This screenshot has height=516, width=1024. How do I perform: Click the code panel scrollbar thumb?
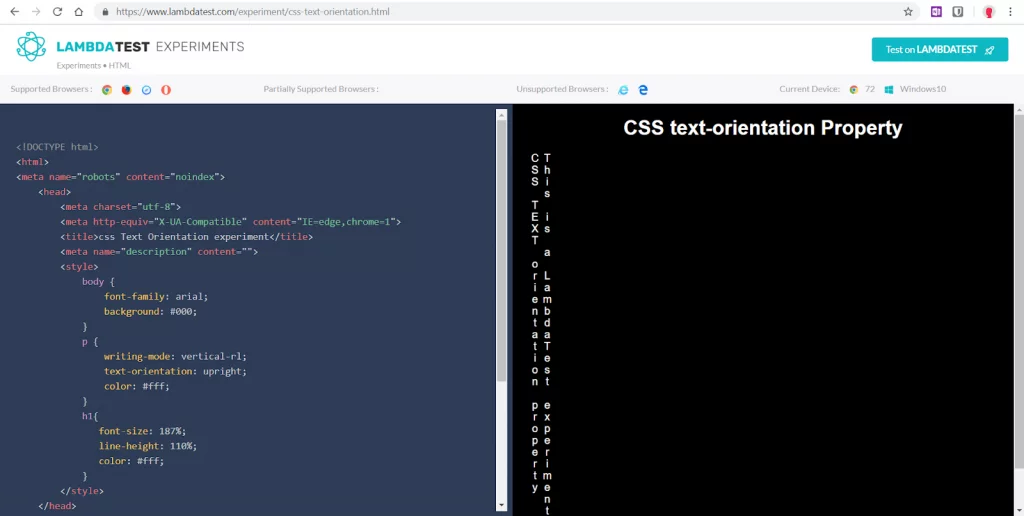(x=502, y=251)
